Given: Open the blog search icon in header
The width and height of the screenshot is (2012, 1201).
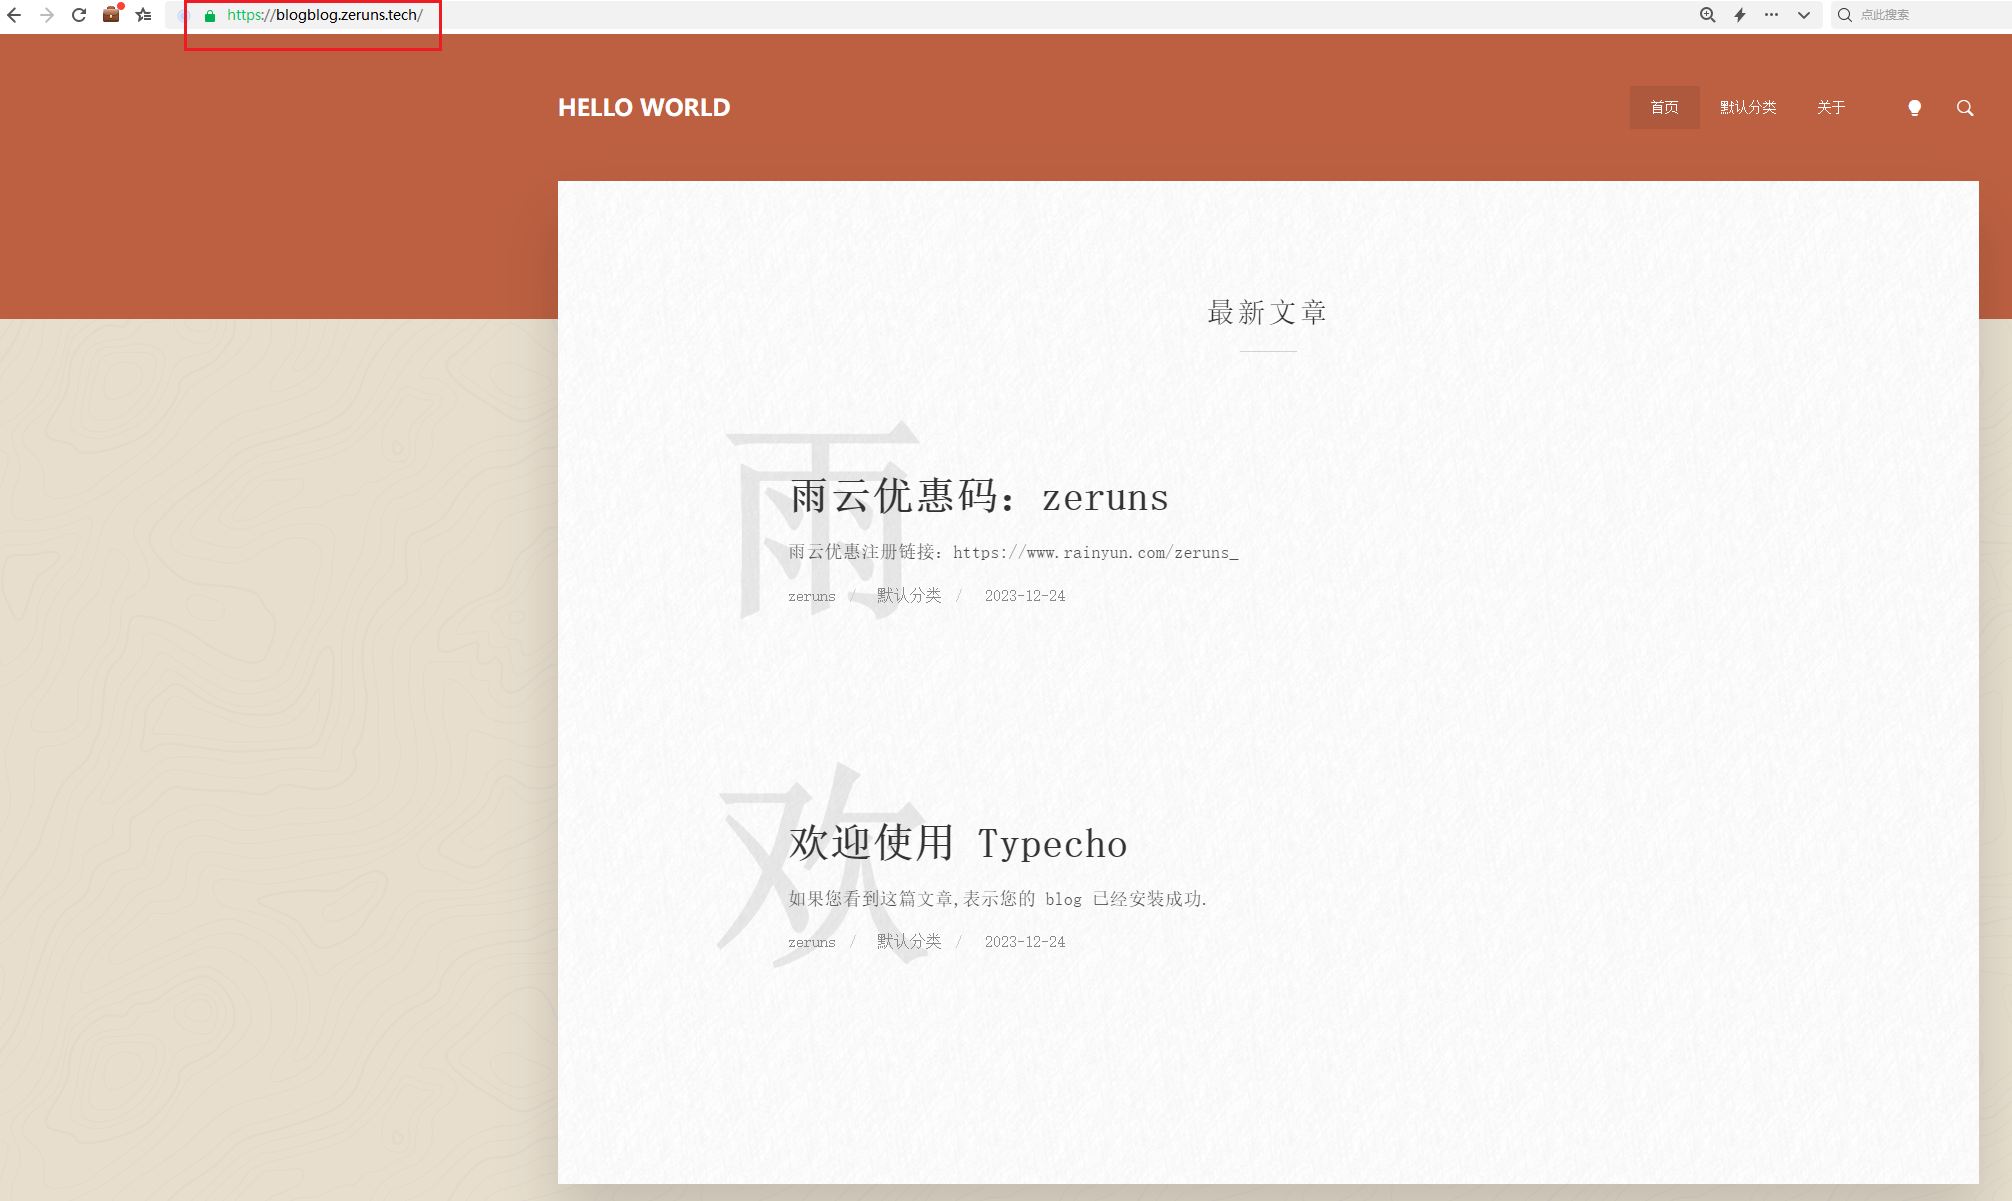Looking at the screenshot, I should point(1964,108).
